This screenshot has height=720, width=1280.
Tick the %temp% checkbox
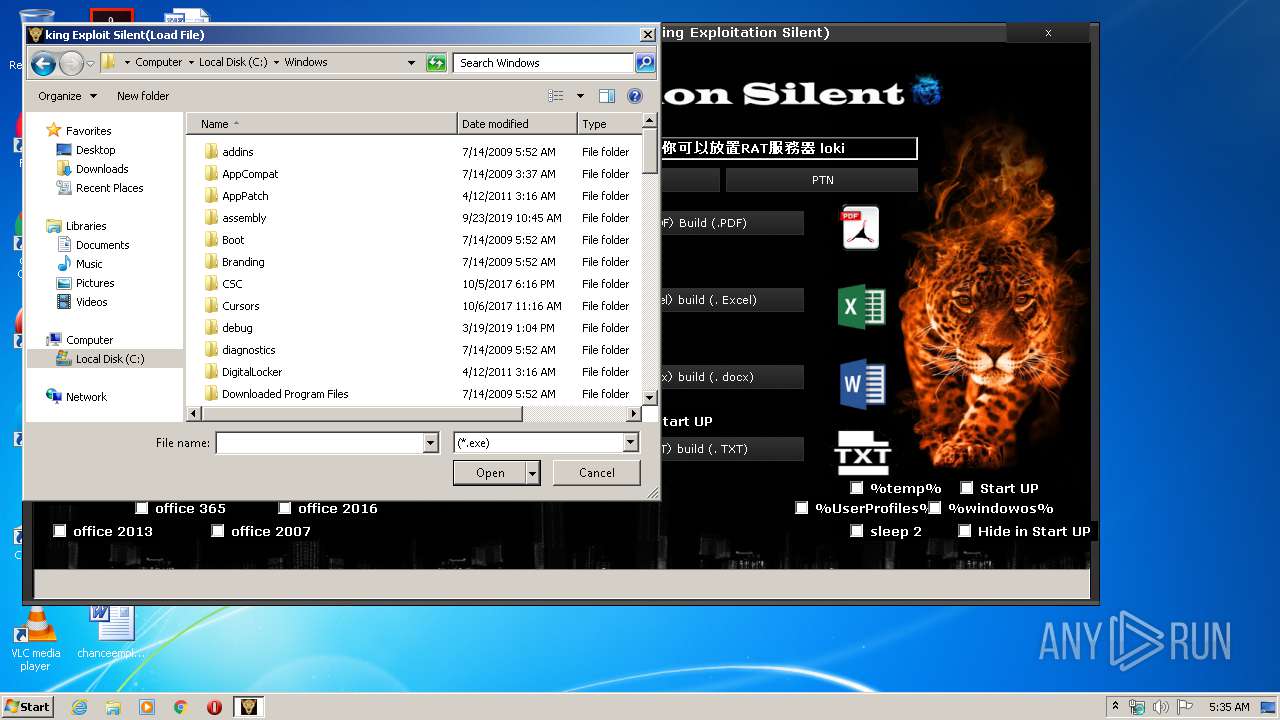857,488
